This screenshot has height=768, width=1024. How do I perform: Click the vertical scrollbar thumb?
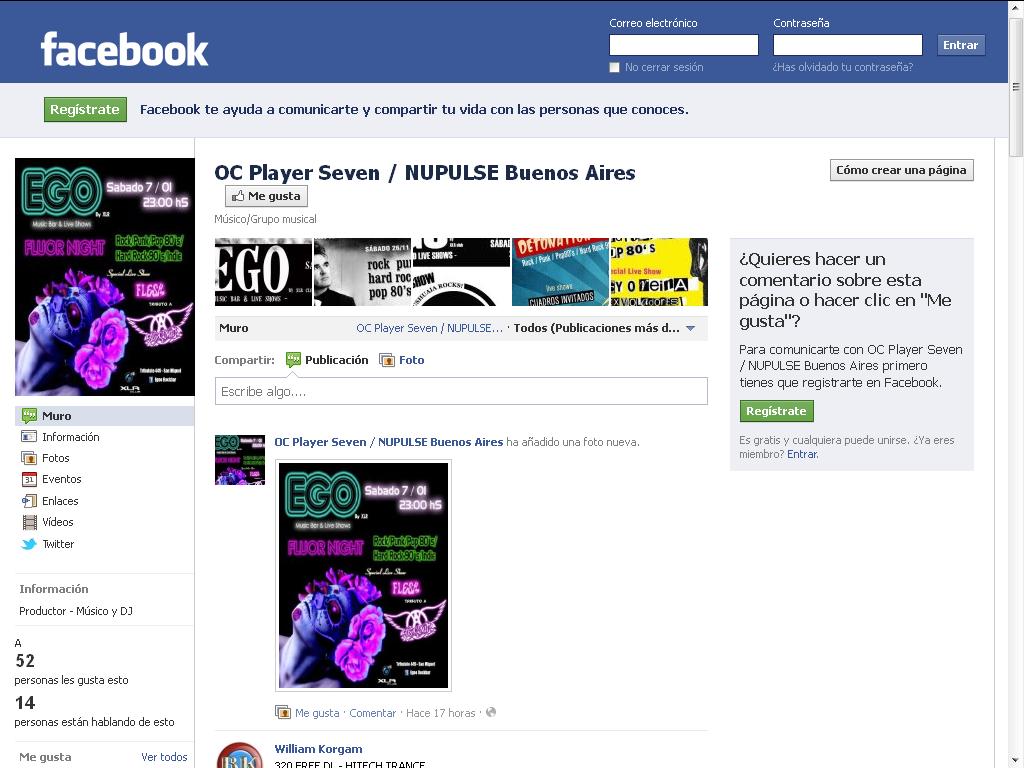tap(1016, 87)
